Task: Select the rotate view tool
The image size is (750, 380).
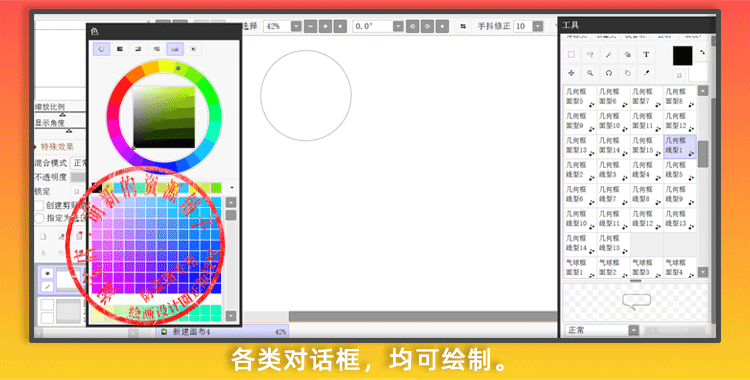Action: [608, 73]
